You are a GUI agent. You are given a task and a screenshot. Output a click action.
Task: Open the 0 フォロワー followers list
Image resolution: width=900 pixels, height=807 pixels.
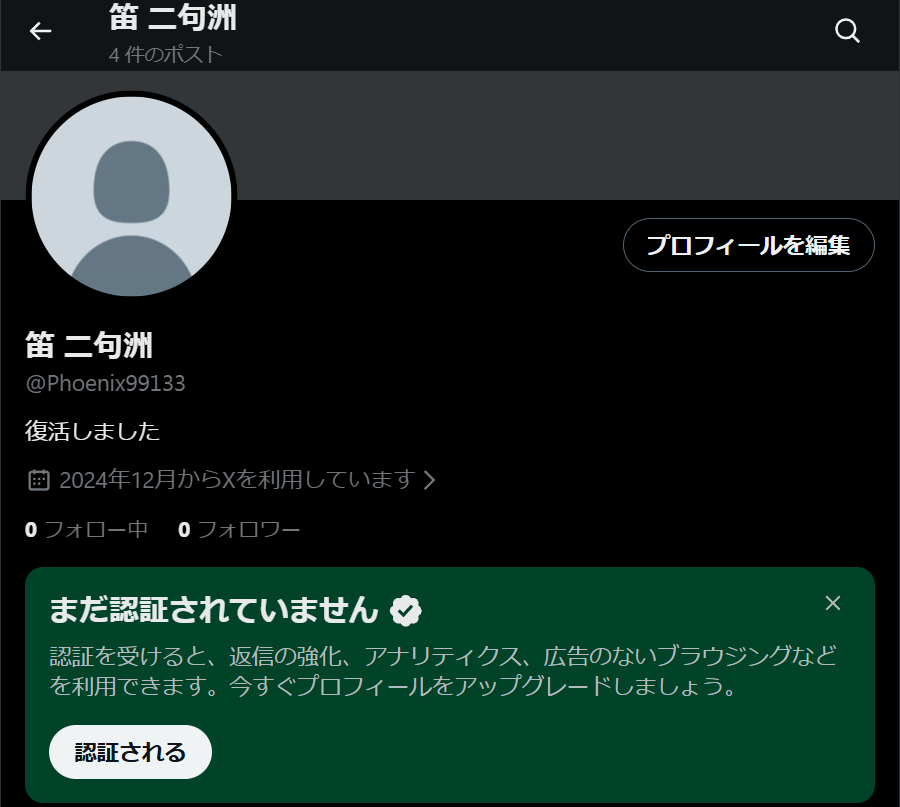pos(239,530)
